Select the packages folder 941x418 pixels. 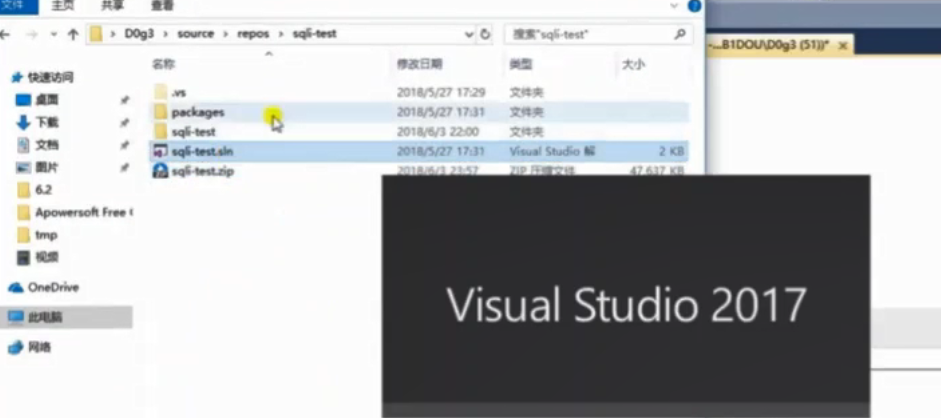(x=418, y=112)
